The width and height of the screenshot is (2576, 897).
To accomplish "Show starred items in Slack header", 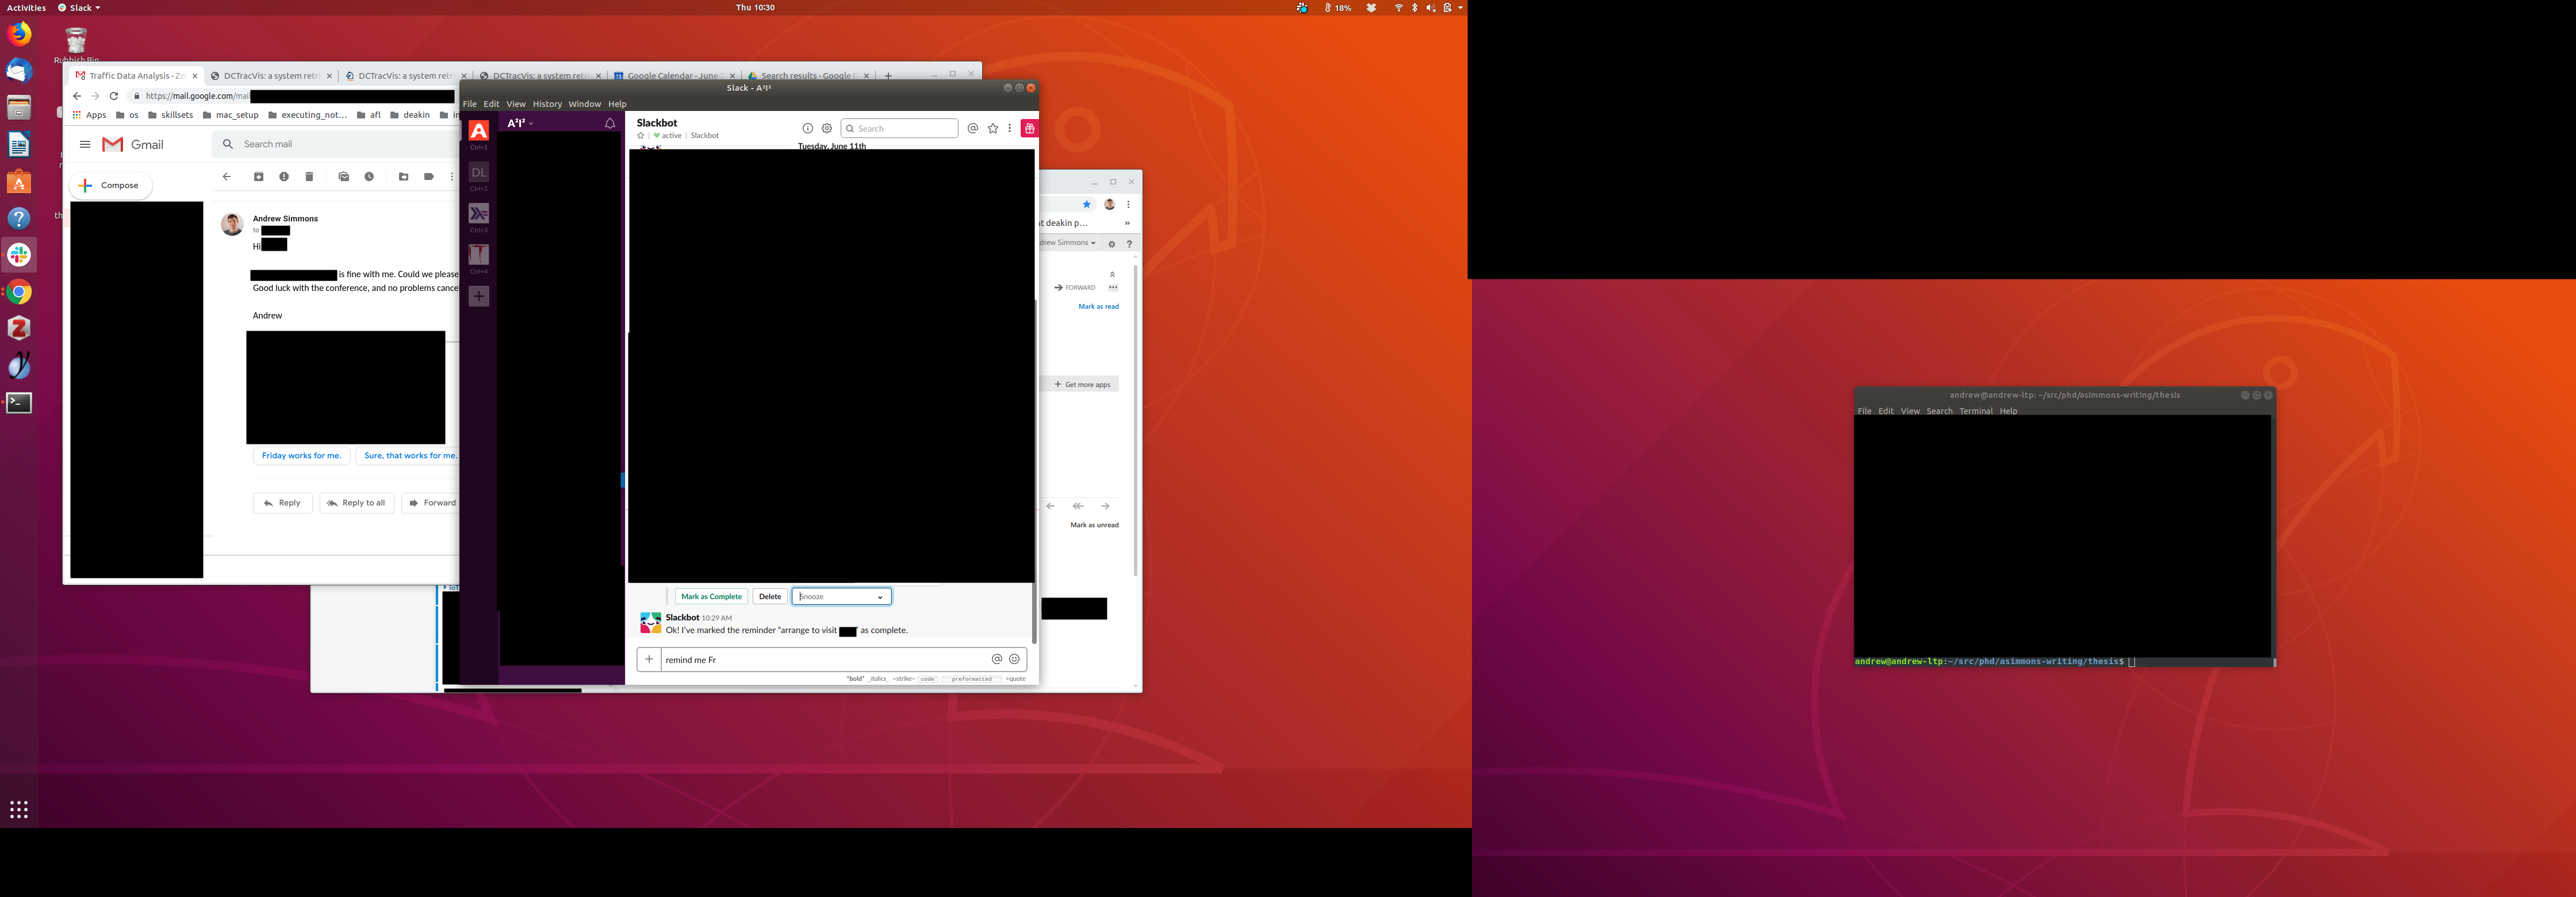I will [993, 128].
